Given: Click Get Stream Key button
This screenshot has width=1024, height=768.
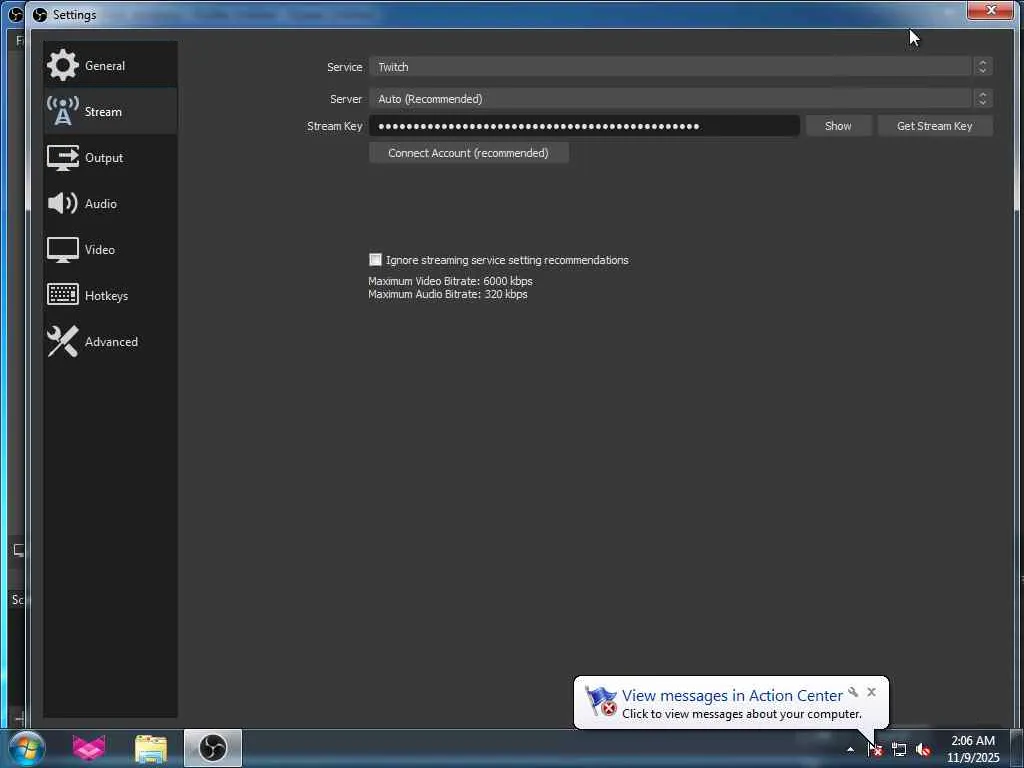Looking at the screenshot, I should tap(935, 126).
